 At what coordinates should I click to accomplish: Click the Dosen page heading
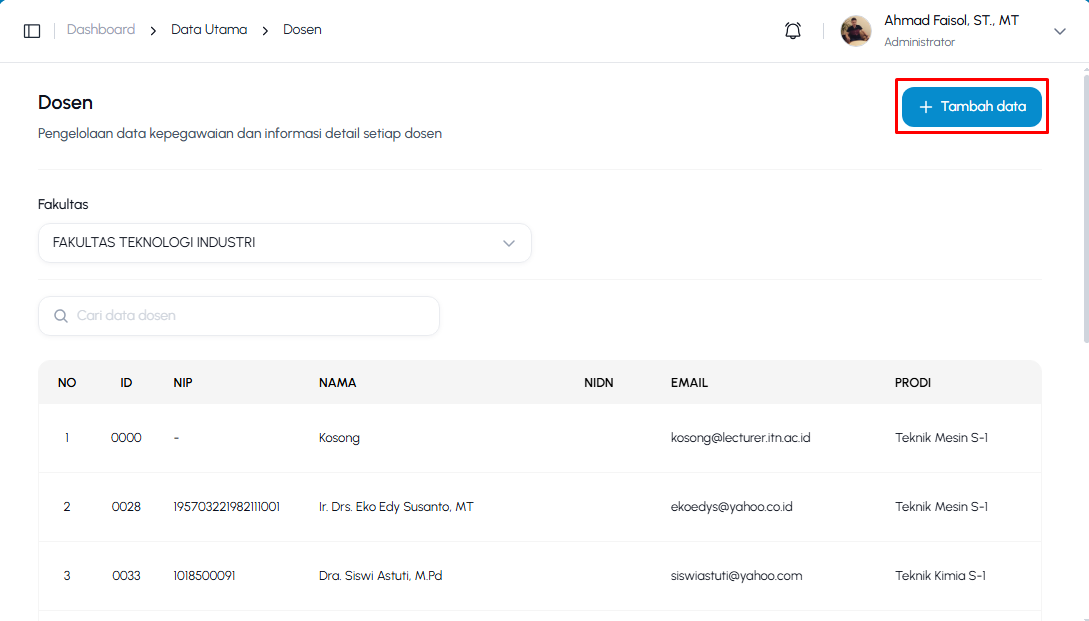pyautogui.click(x=65, y=103)
